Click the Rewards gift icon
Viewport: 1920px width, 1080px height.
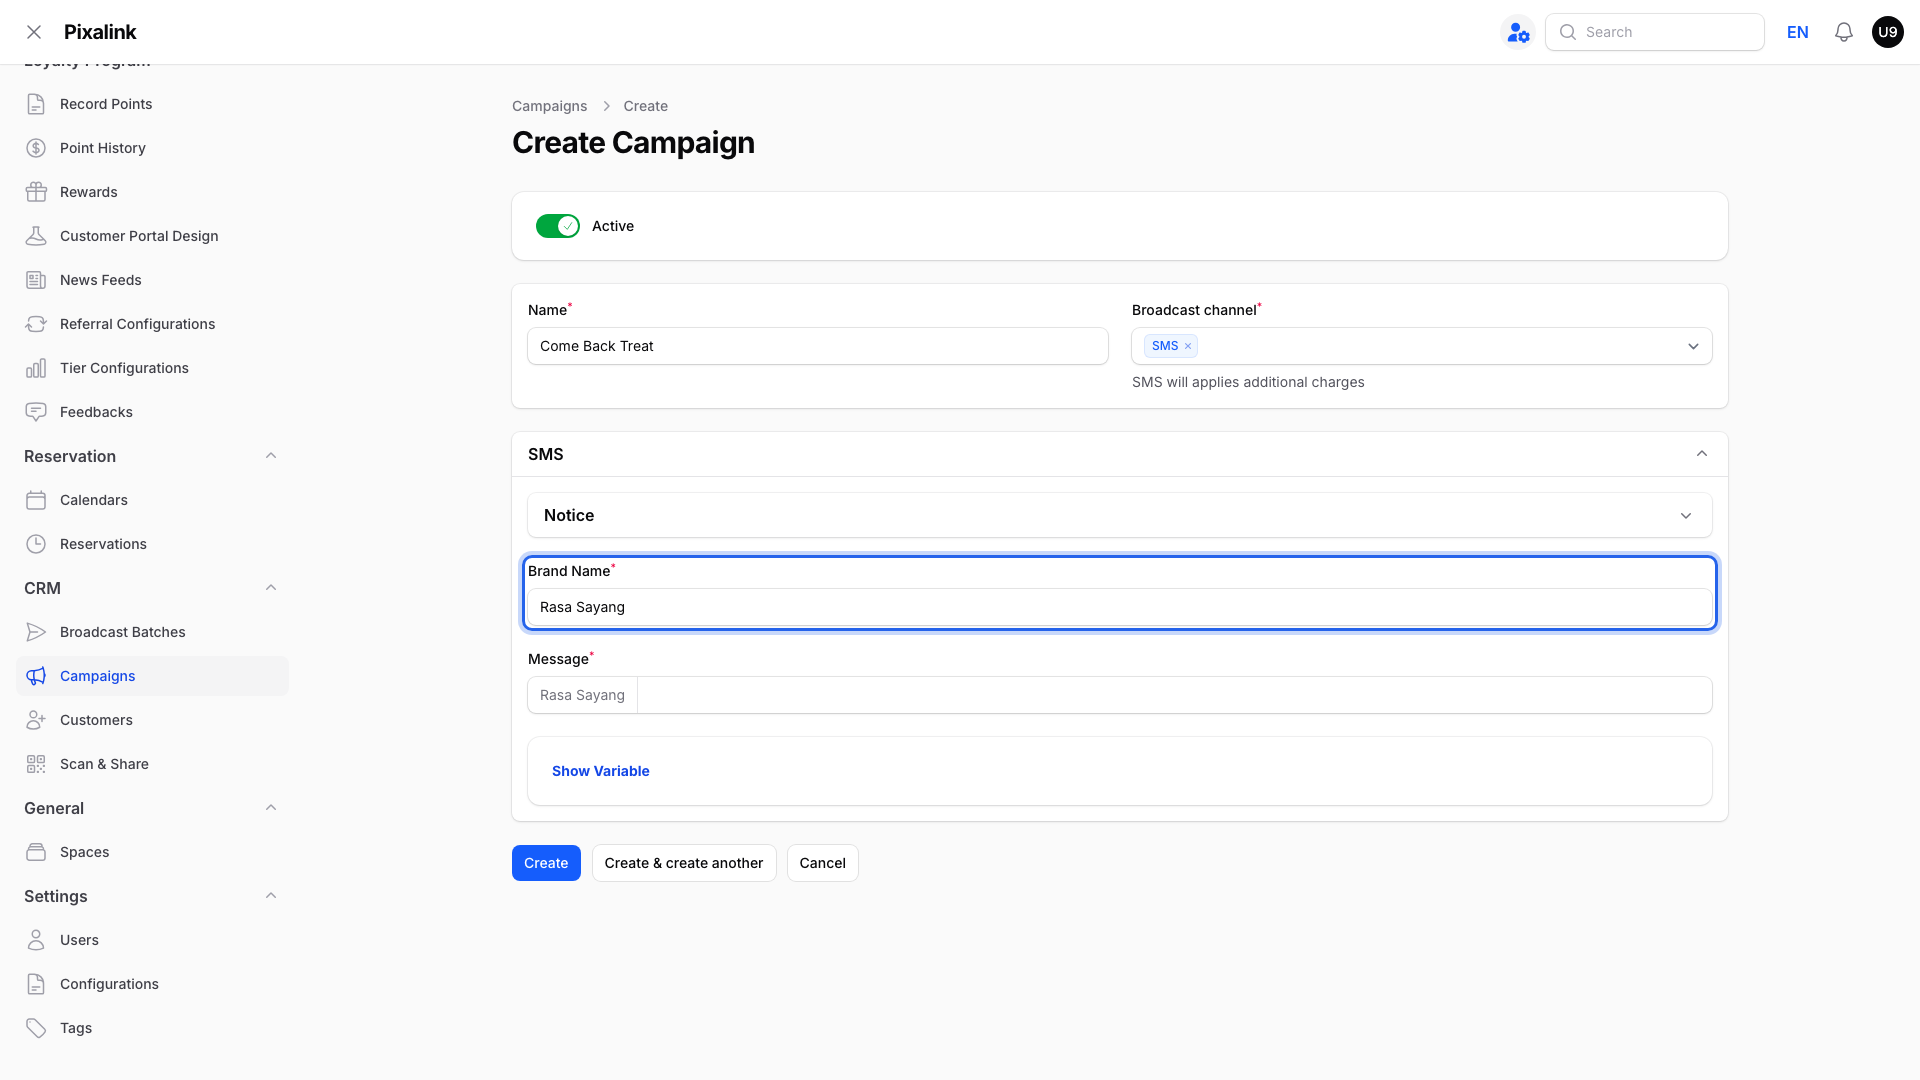tap(36, 192)
